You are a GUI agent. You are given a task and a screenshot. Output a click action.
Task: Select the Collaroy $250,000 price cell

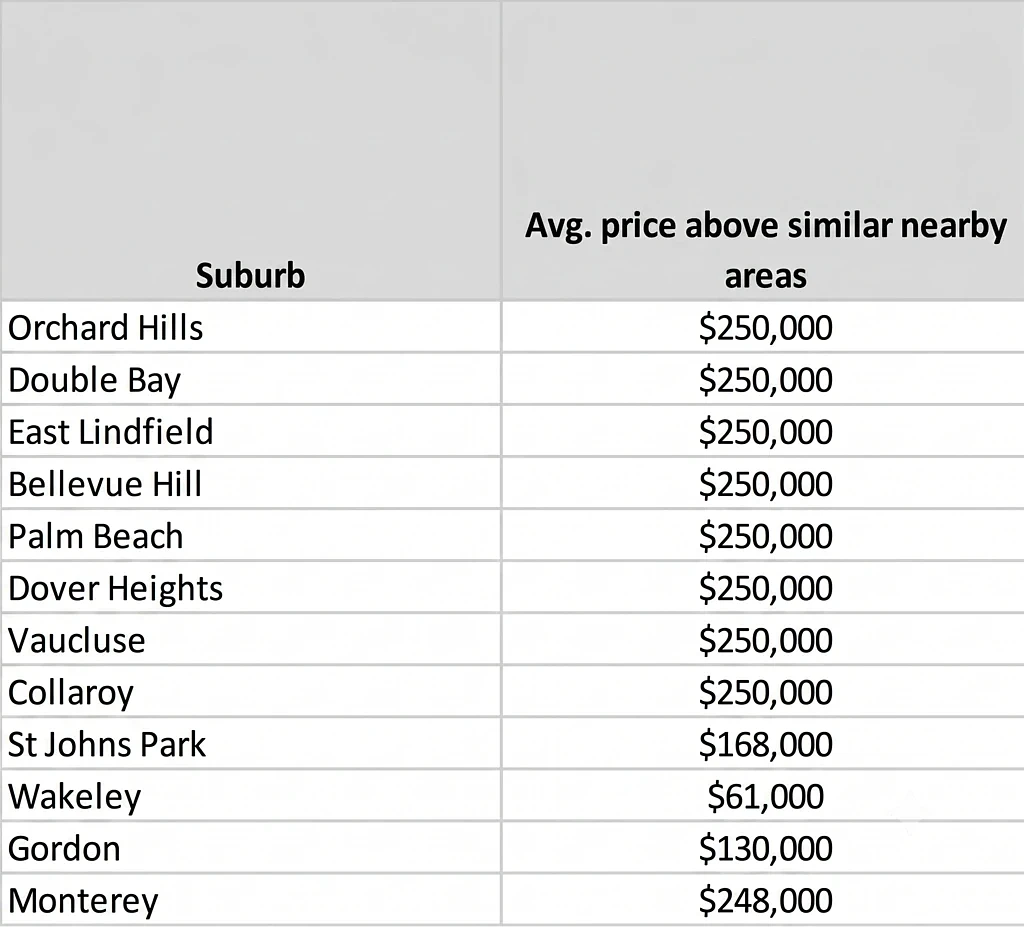(763, 692)
